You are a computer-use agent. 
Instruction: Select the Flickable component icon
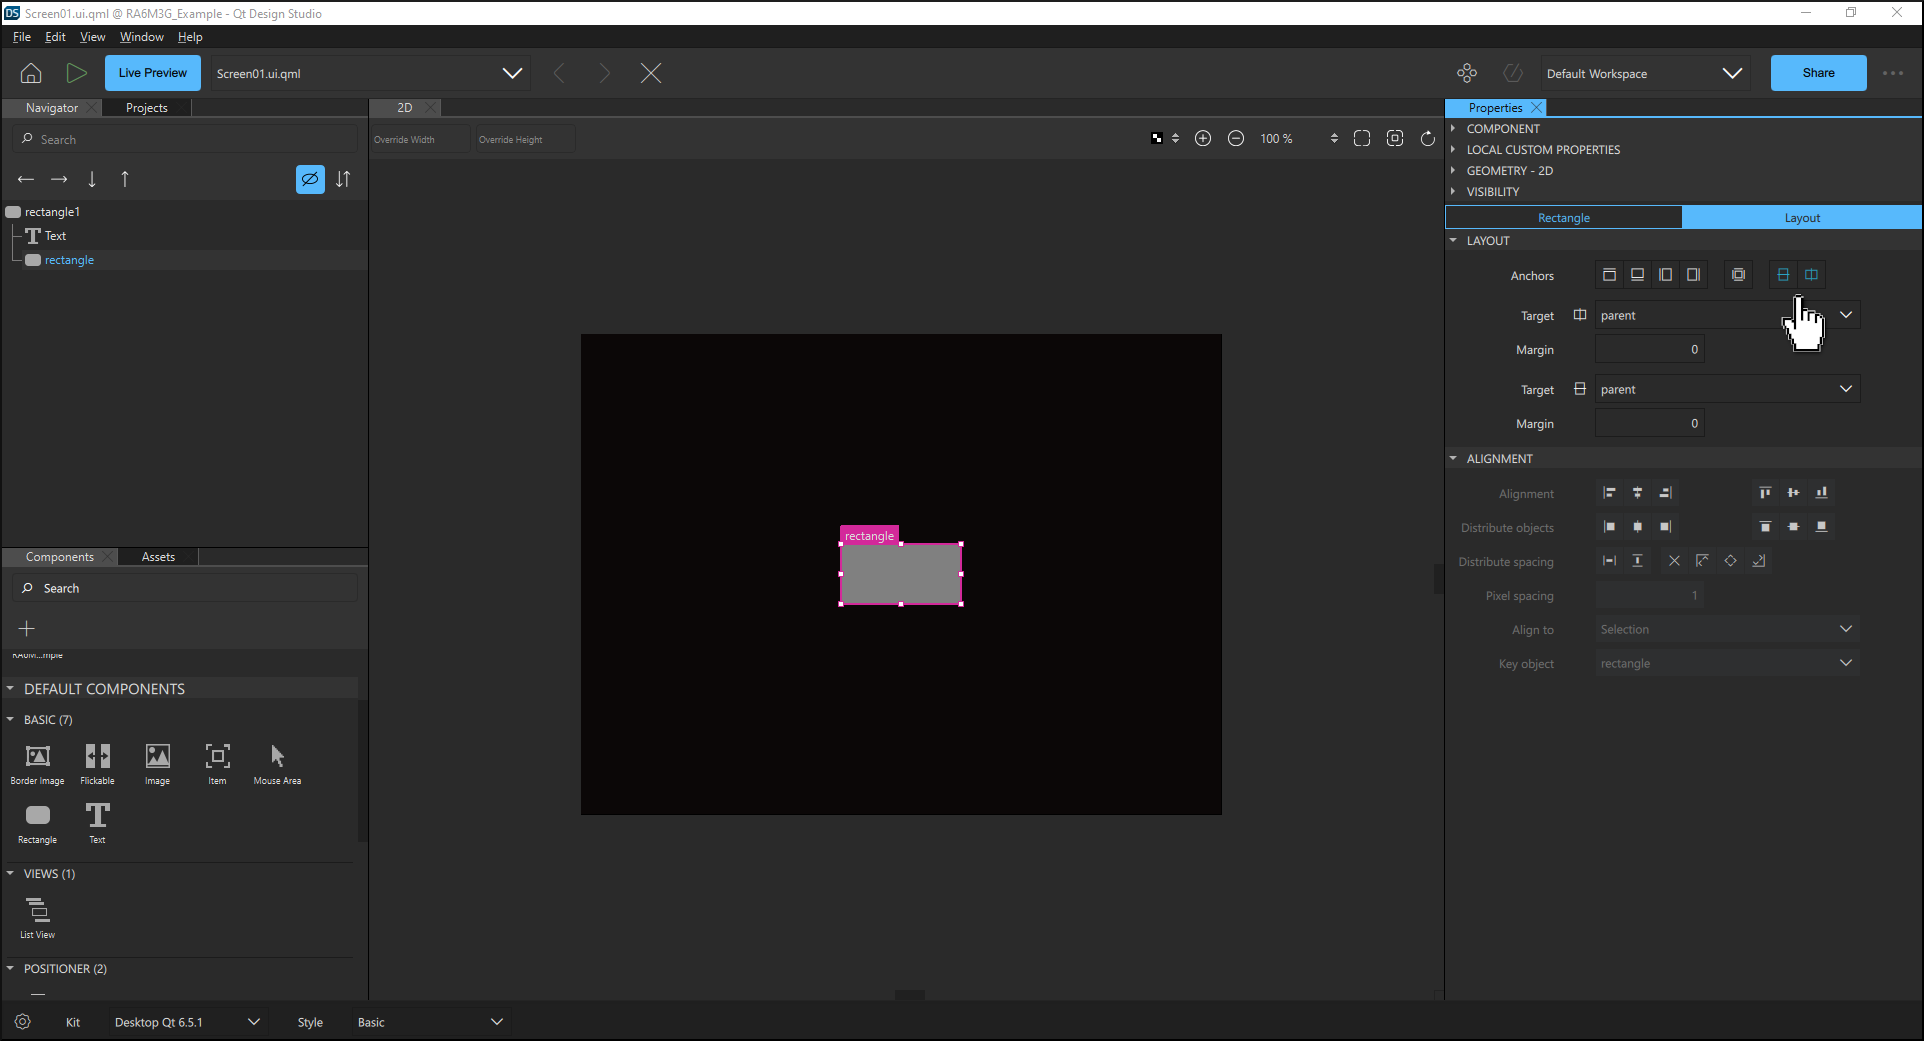coord(97,757)
